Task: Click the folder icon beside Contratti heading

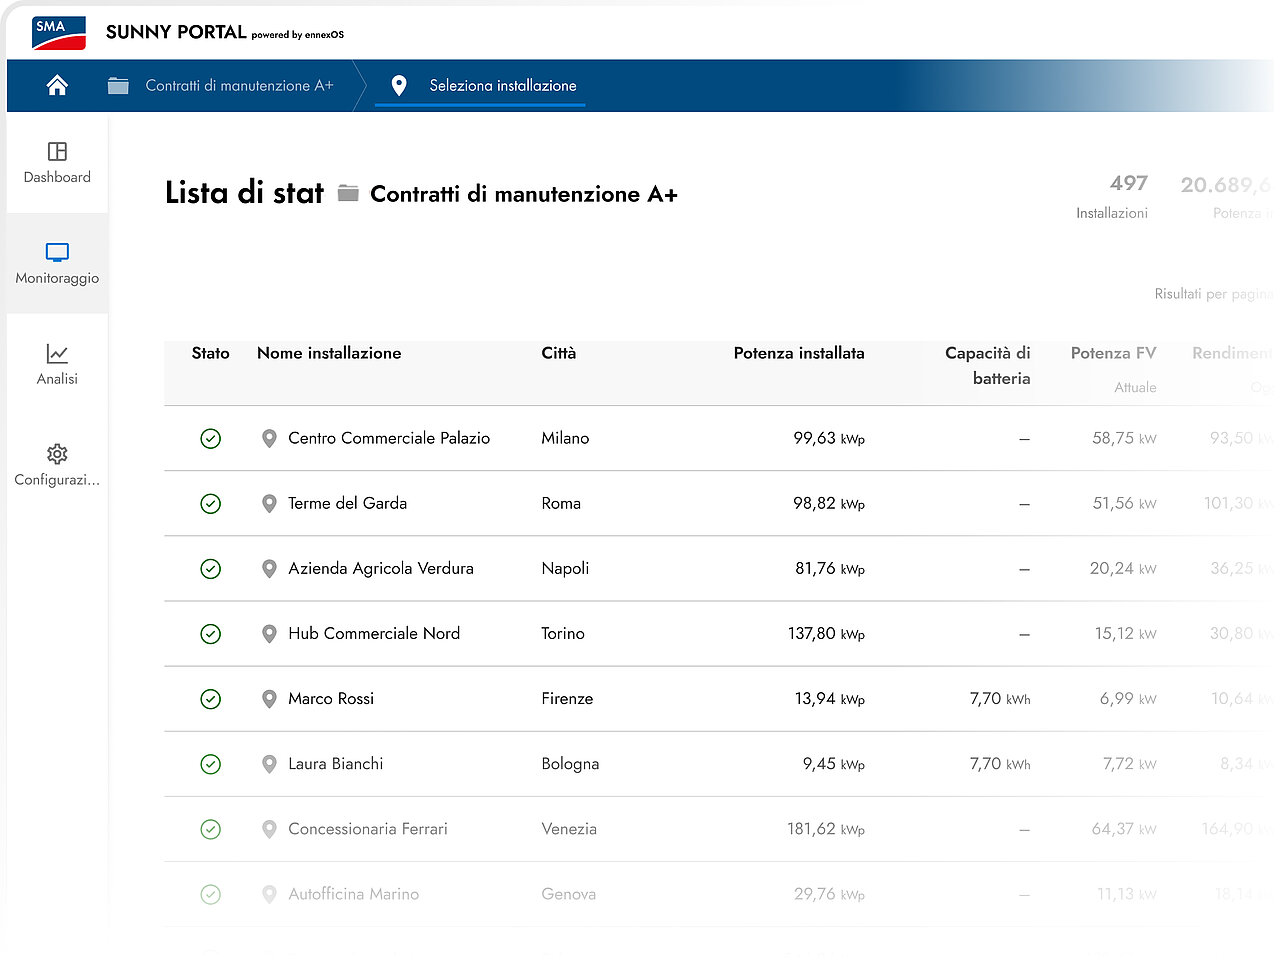Action: click(x=348, y=193)
